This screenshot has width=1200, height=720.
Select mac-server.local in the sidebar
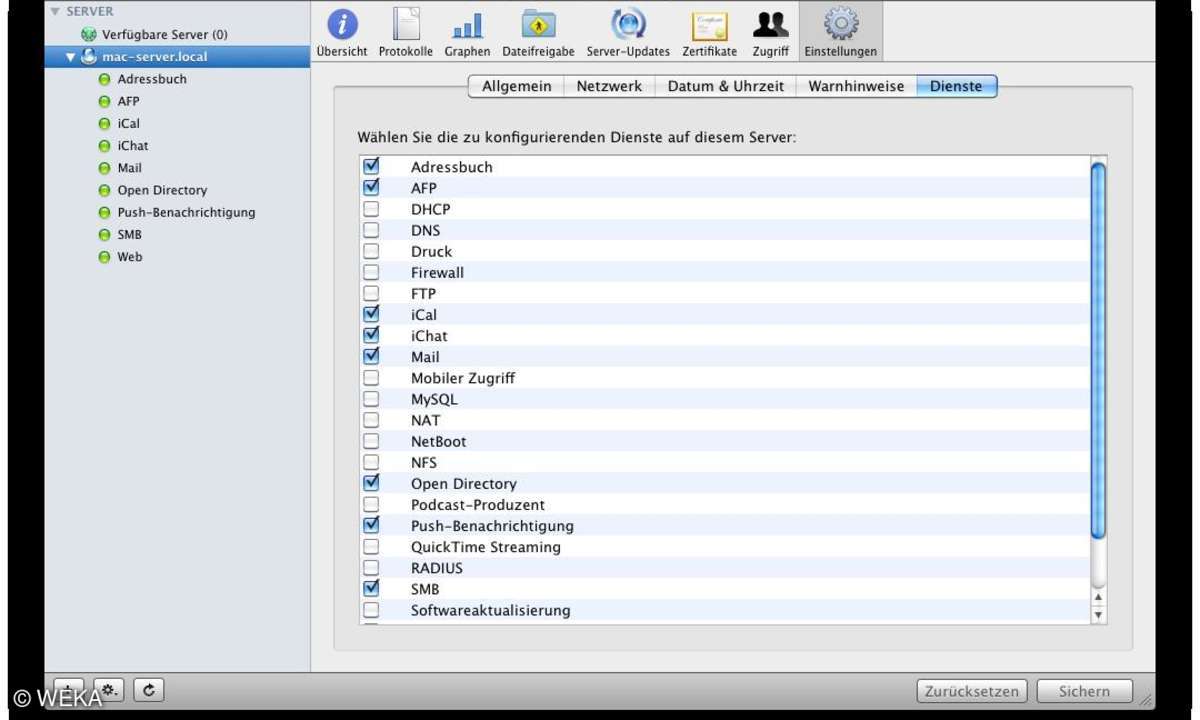tap(177, 56)
